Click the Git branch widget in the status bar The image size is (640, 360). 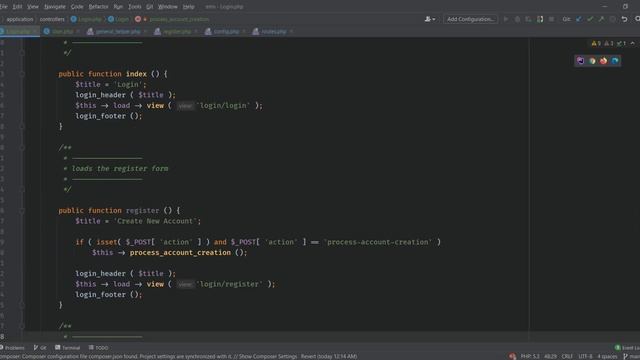(x=631, y=356)
